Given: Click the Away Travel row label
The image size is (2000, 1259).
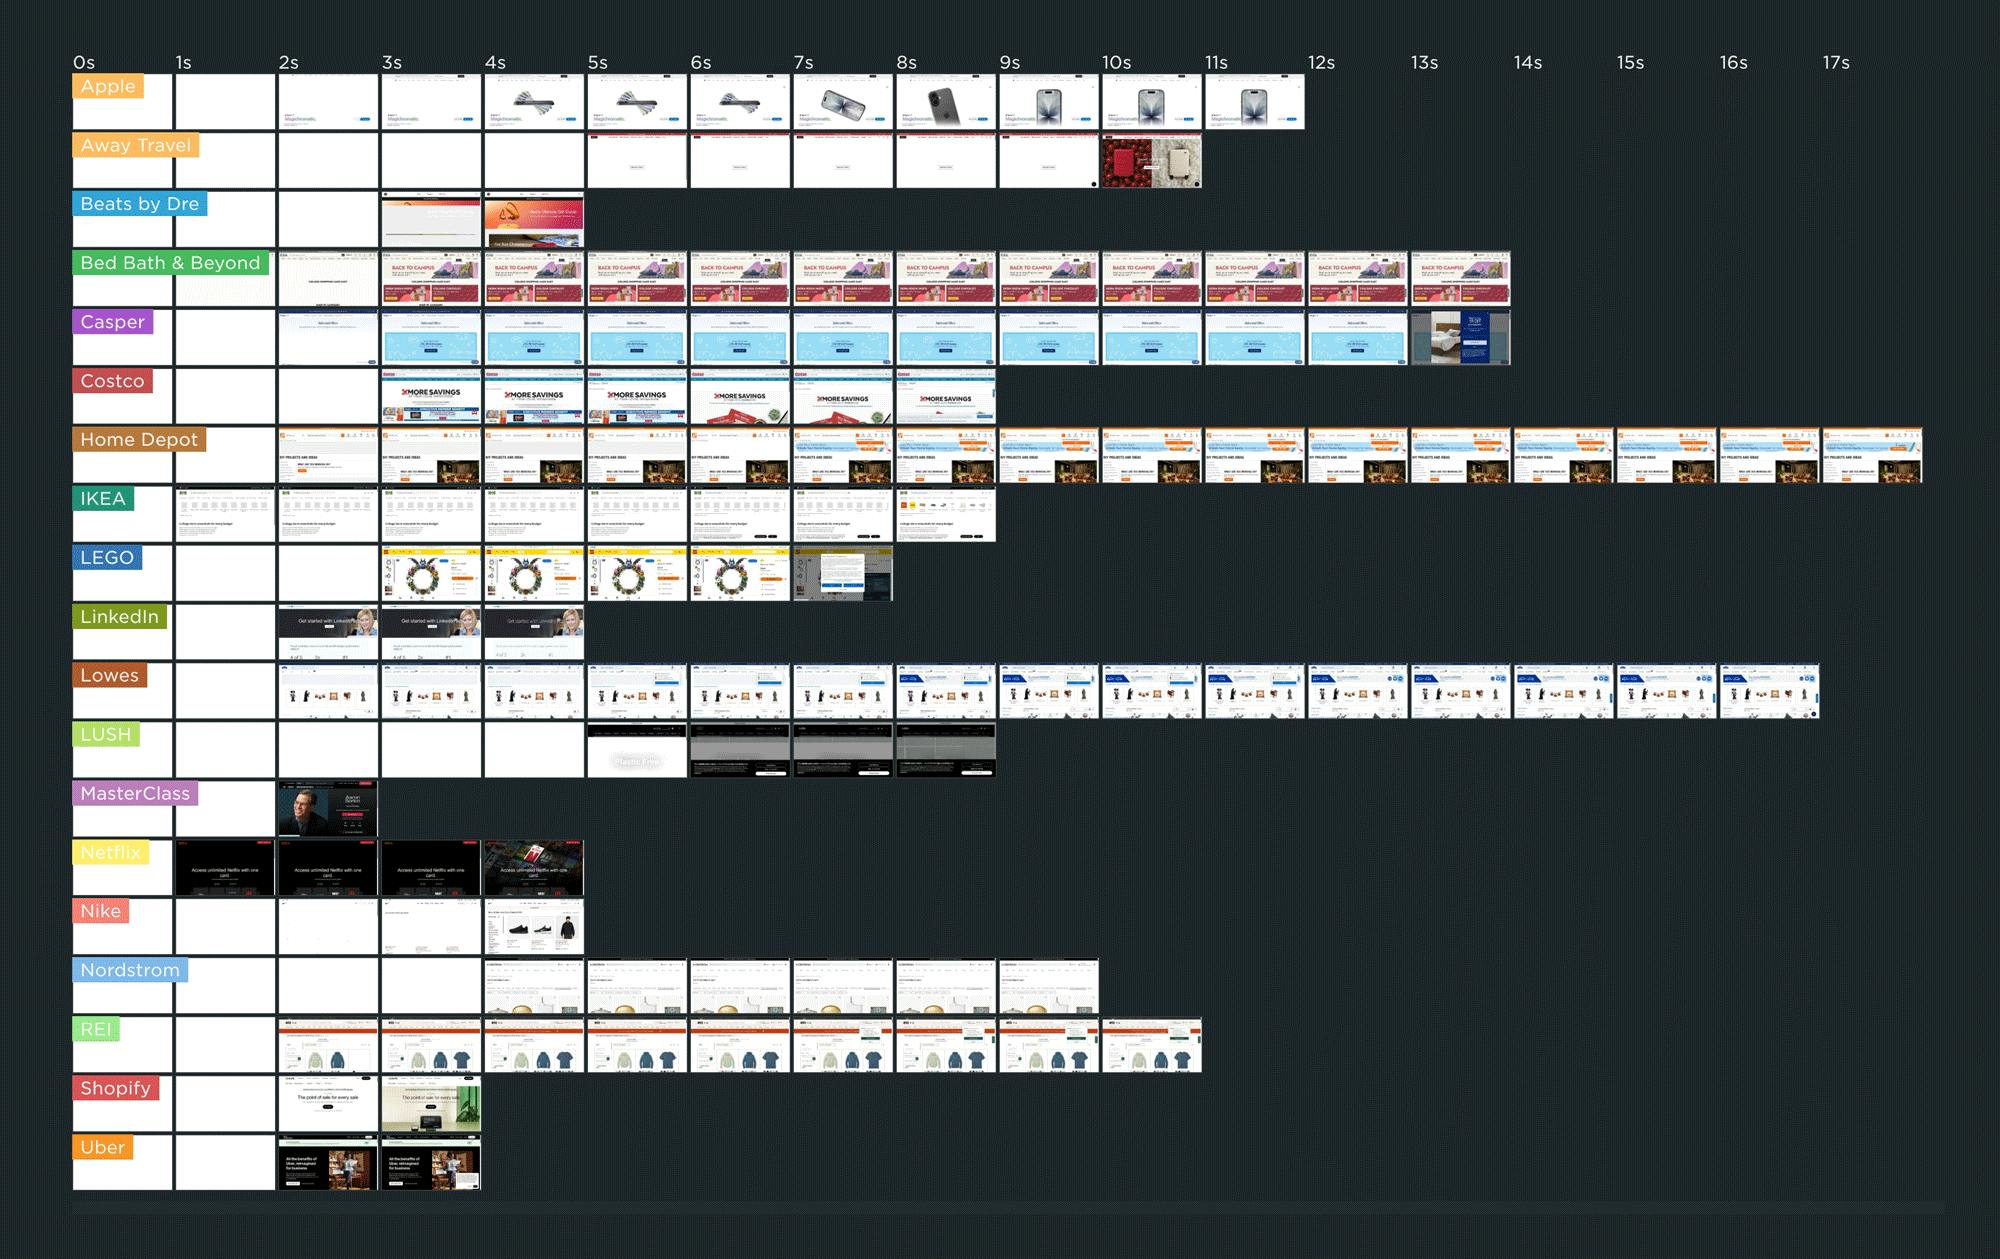Looking at the screenshot, I should [135, 145].
